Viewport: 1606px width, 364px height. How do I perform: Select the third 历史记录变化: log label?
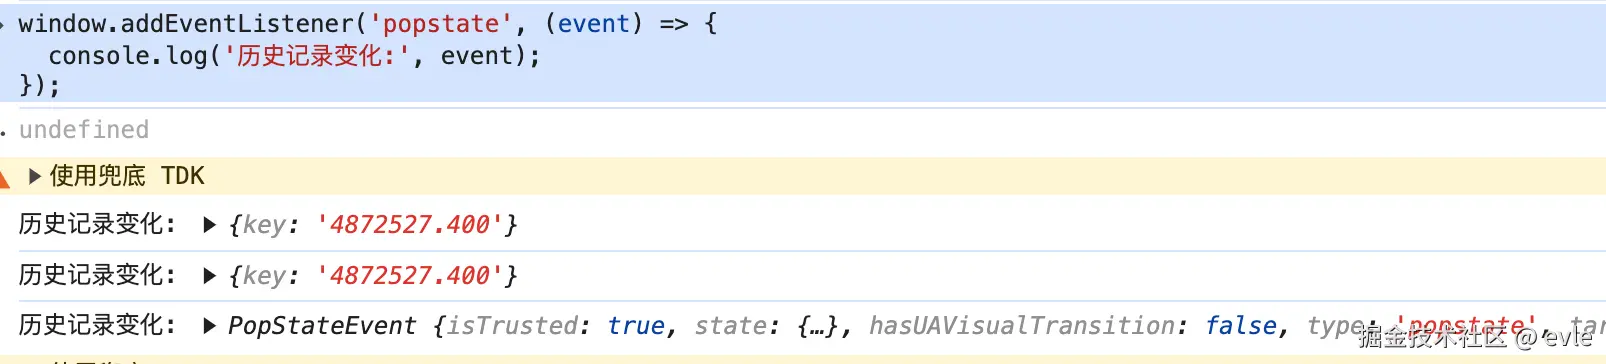(x=97, y=325)
